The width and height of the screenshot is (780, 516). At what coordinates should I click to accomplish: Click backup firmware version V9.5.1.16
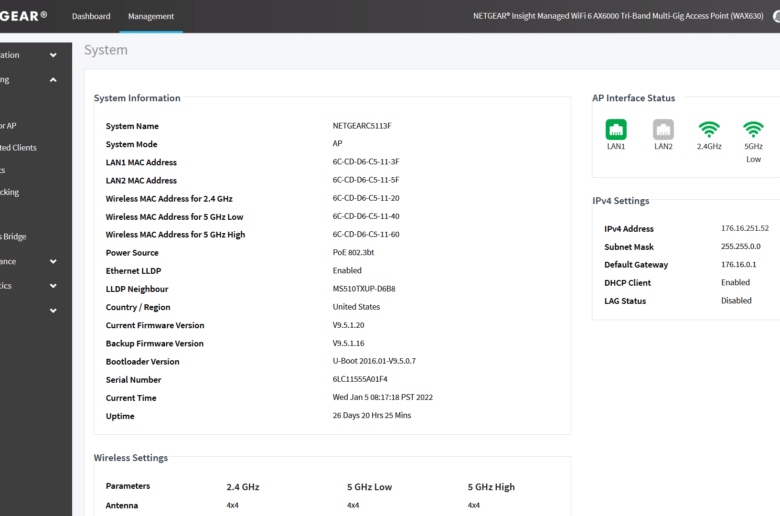(348, 343)
